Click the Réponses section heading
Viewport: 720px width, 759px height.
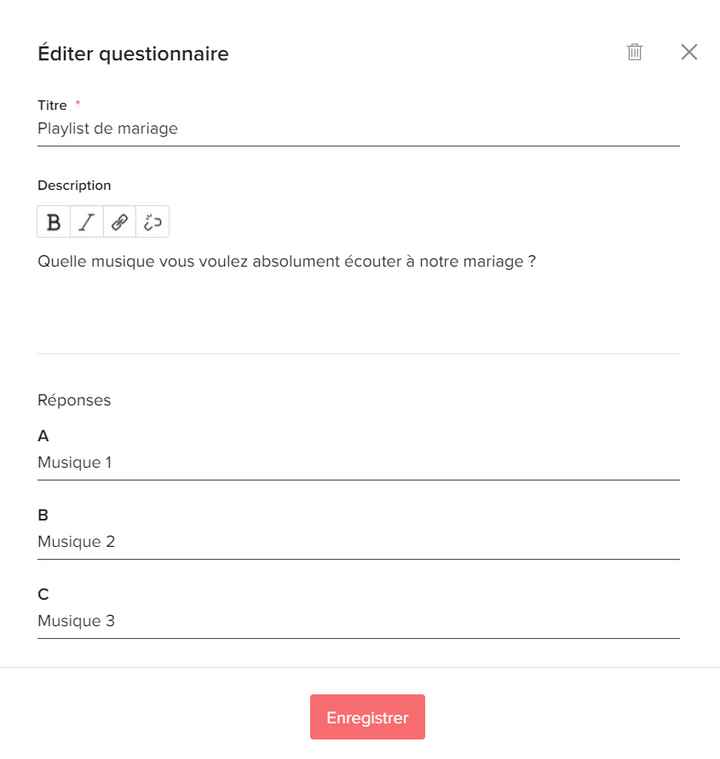point(74,400)
